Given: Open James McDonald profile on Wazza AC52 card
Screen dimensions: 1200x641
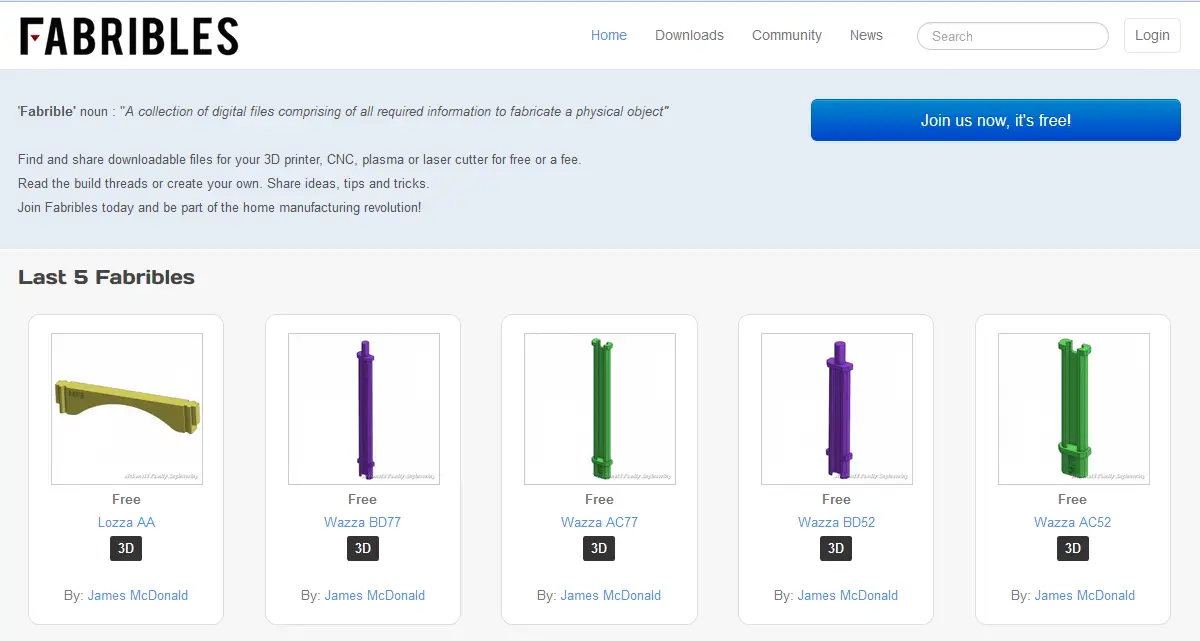Looking at the screenshot, I should 1085,595.
